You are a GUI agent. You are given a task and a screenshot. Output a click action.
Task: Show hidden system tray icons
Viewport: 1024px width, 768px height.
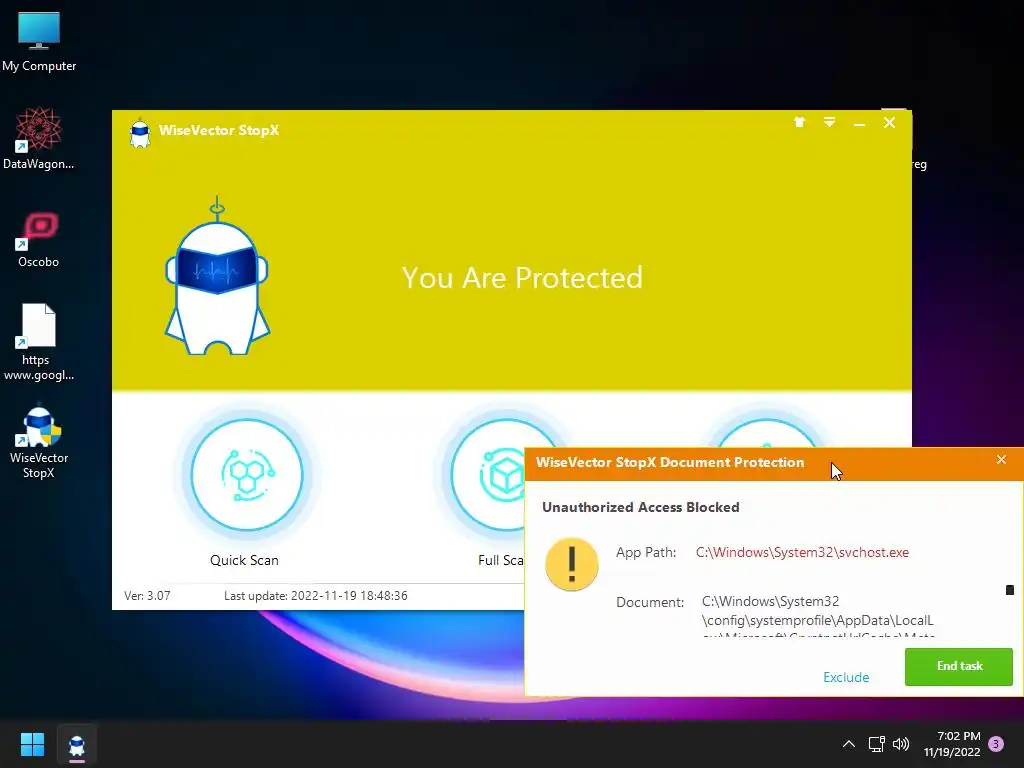848,744
